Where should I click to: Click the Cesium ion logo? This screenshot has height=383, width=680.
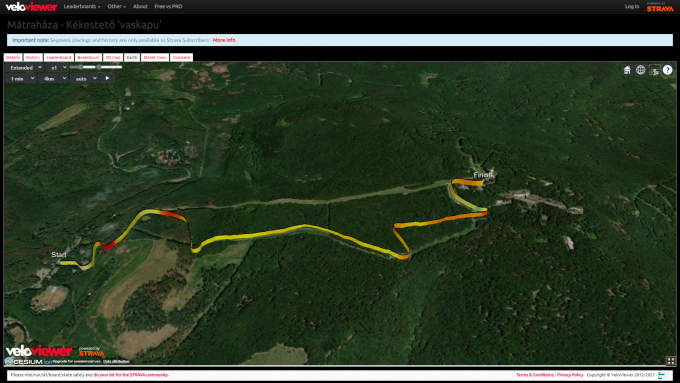28,361
